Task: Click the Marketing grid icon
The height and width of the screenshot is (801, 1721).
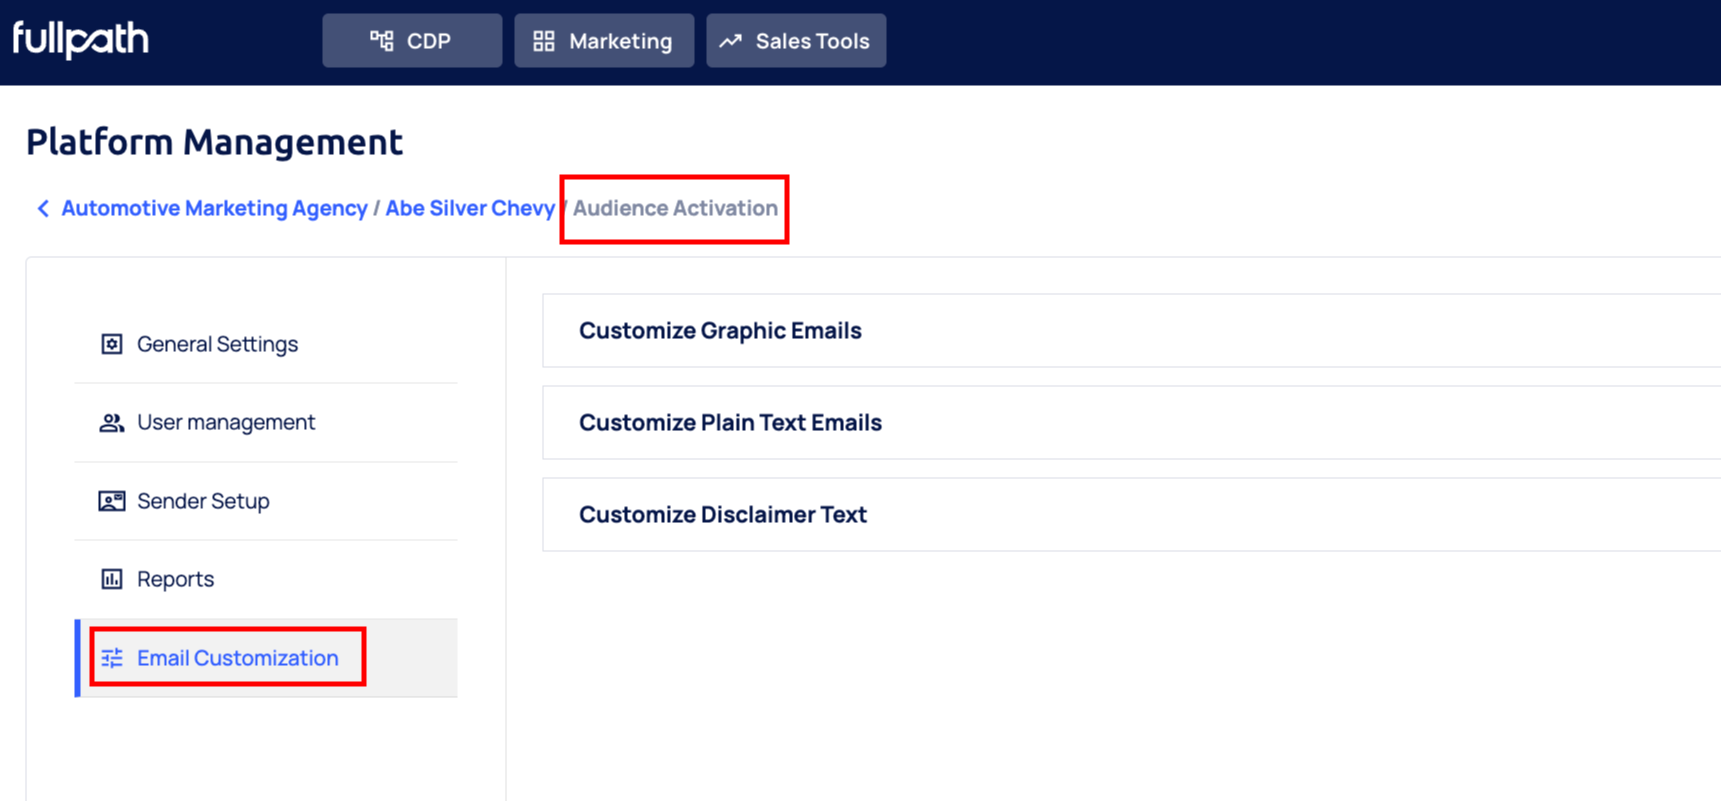Action: (x=543, y=41)
